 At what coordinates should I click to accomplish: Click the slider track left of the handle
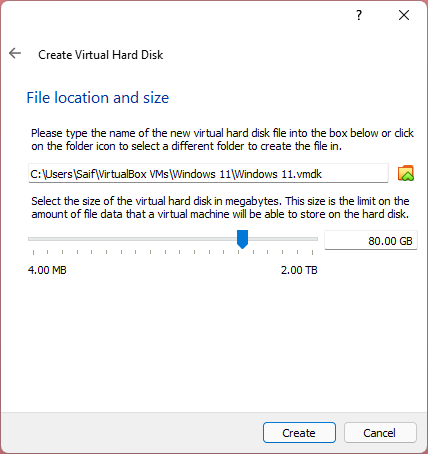(x=132, y=239)
